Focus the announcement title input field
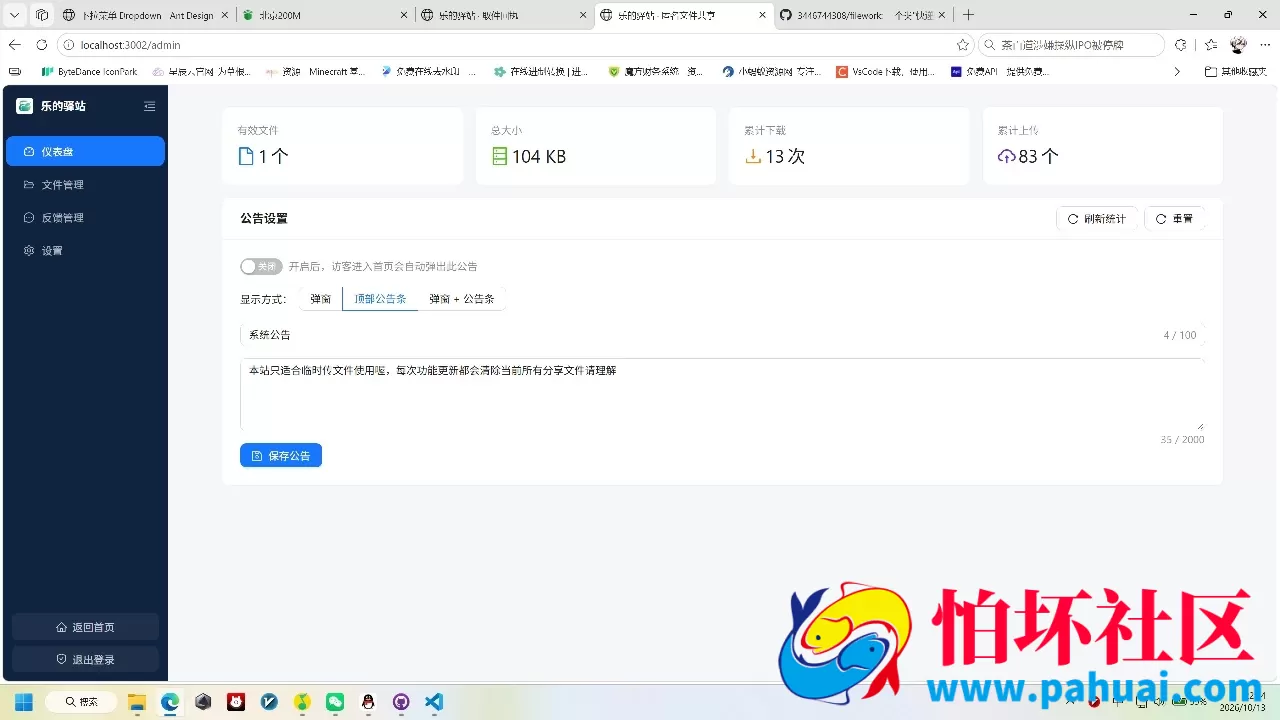Viewport: 1280px width, 720px height. pyautogui.click(x=722, y=335)
